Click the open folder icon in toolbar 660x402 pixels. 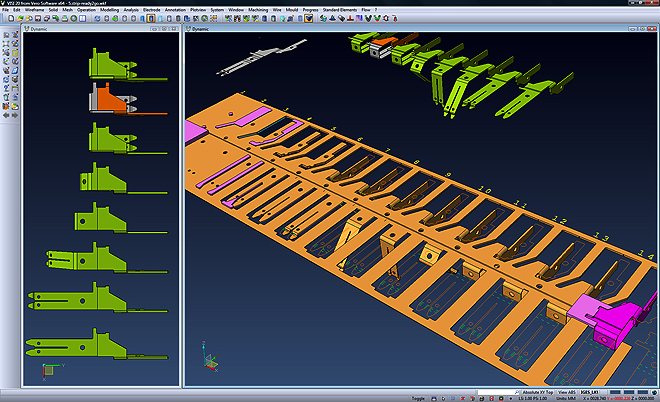[20, 18]
